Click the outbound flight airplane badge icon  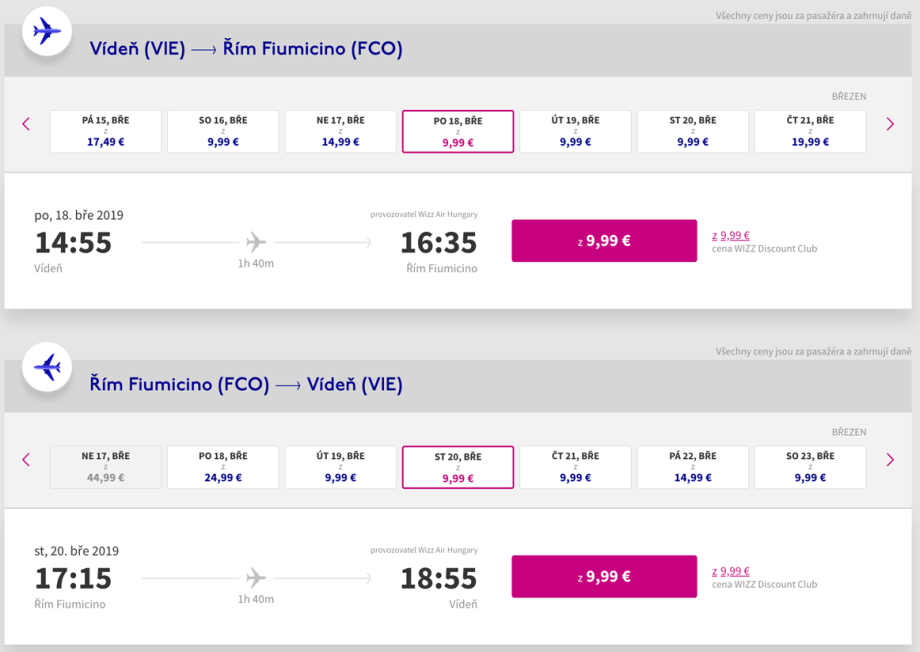pos(46,32)
